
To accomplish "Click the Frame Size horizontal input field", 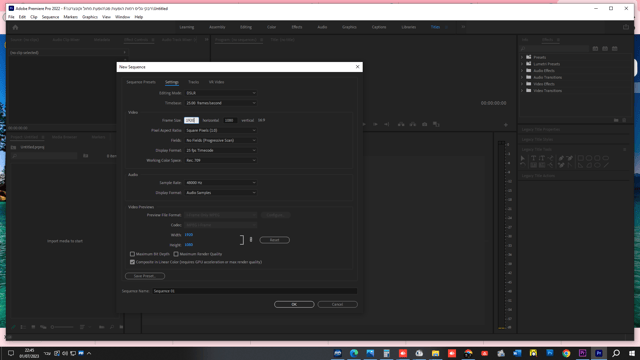I will point(191,120).
